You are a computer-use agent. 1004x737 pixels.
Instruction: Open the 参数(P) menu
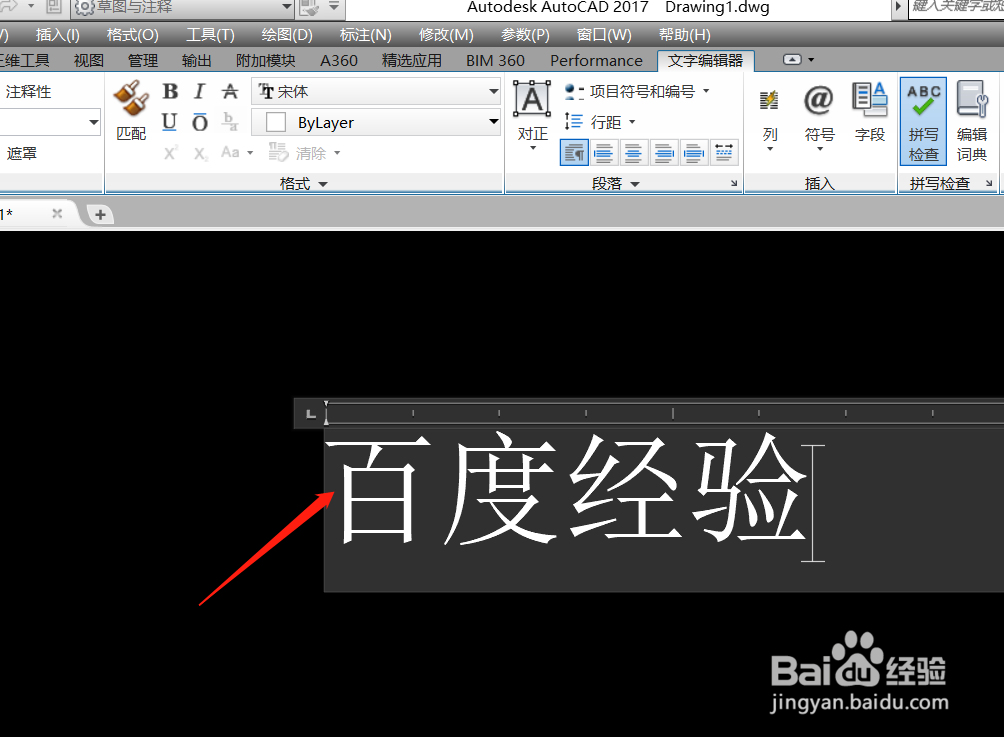(525, 35)
